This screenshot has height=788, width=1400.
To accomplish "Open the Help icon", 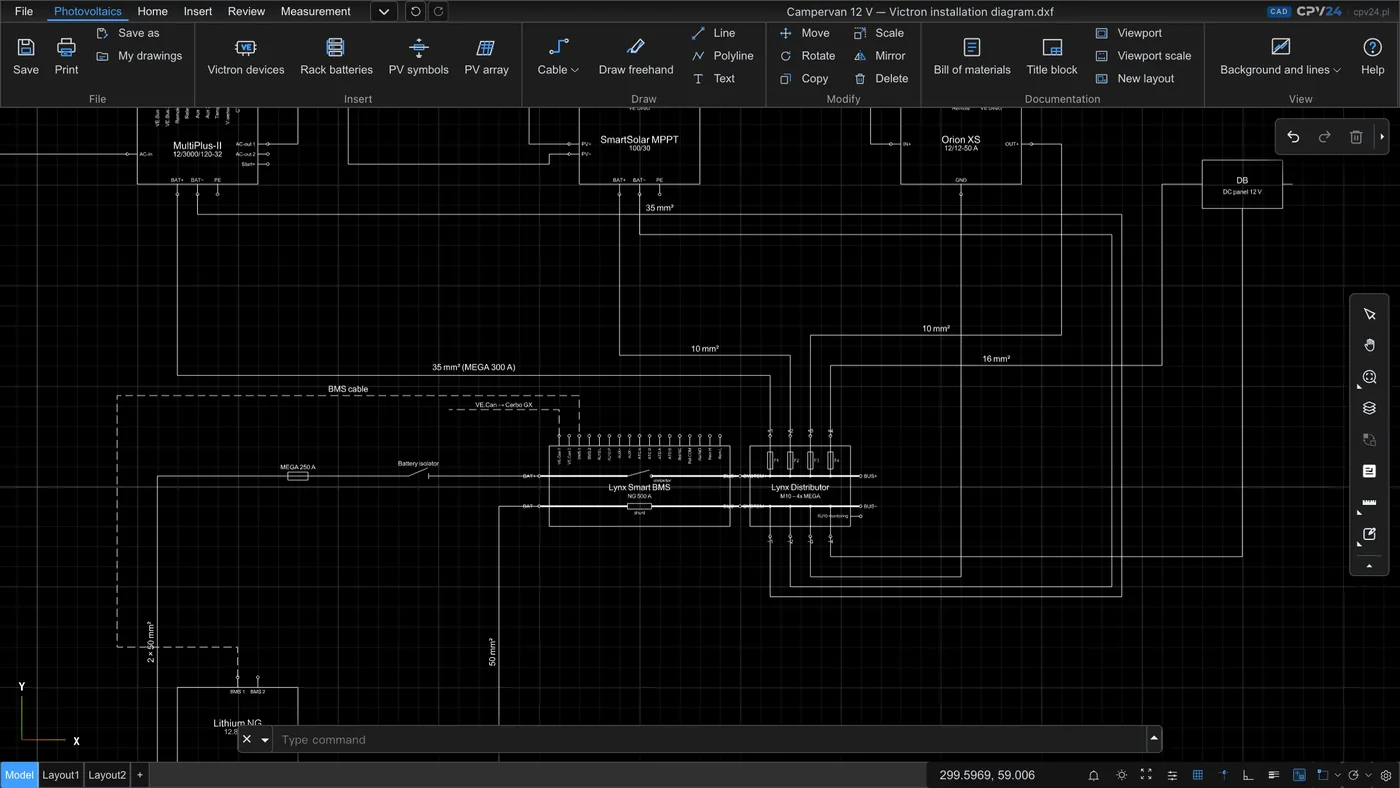I will (1372, 47).
